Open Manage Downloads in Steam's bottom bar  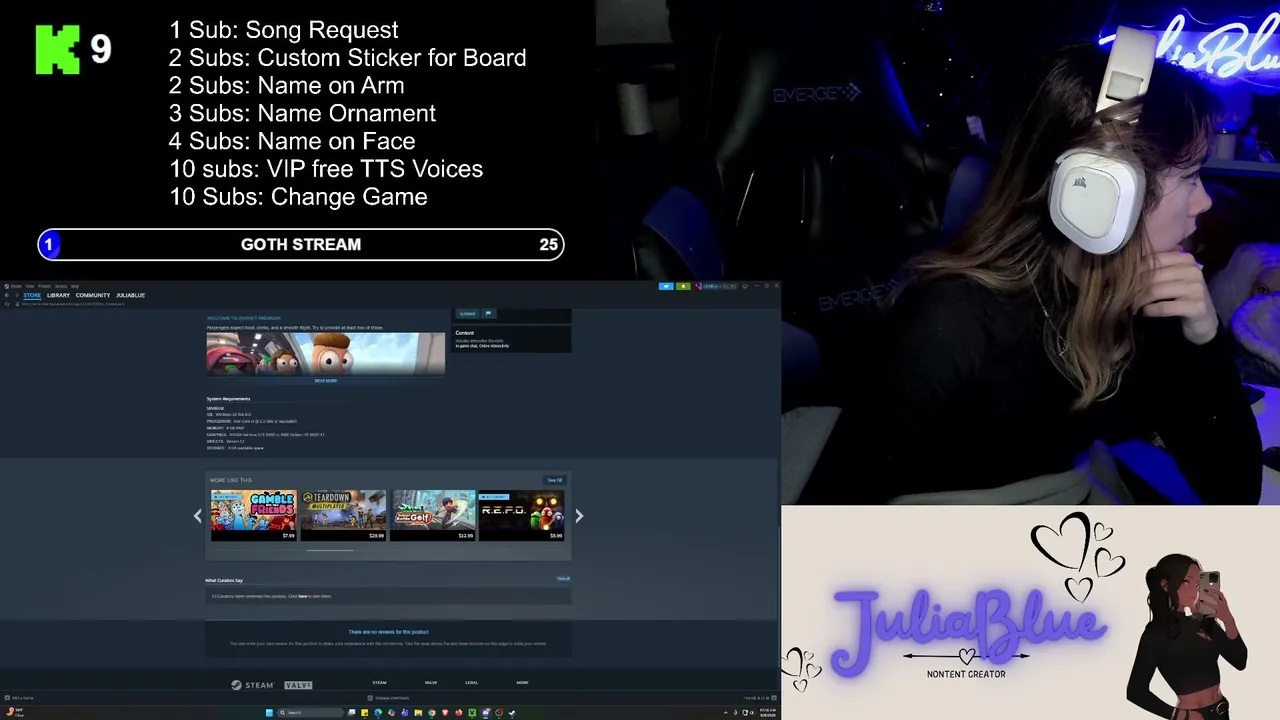point(389,698)
